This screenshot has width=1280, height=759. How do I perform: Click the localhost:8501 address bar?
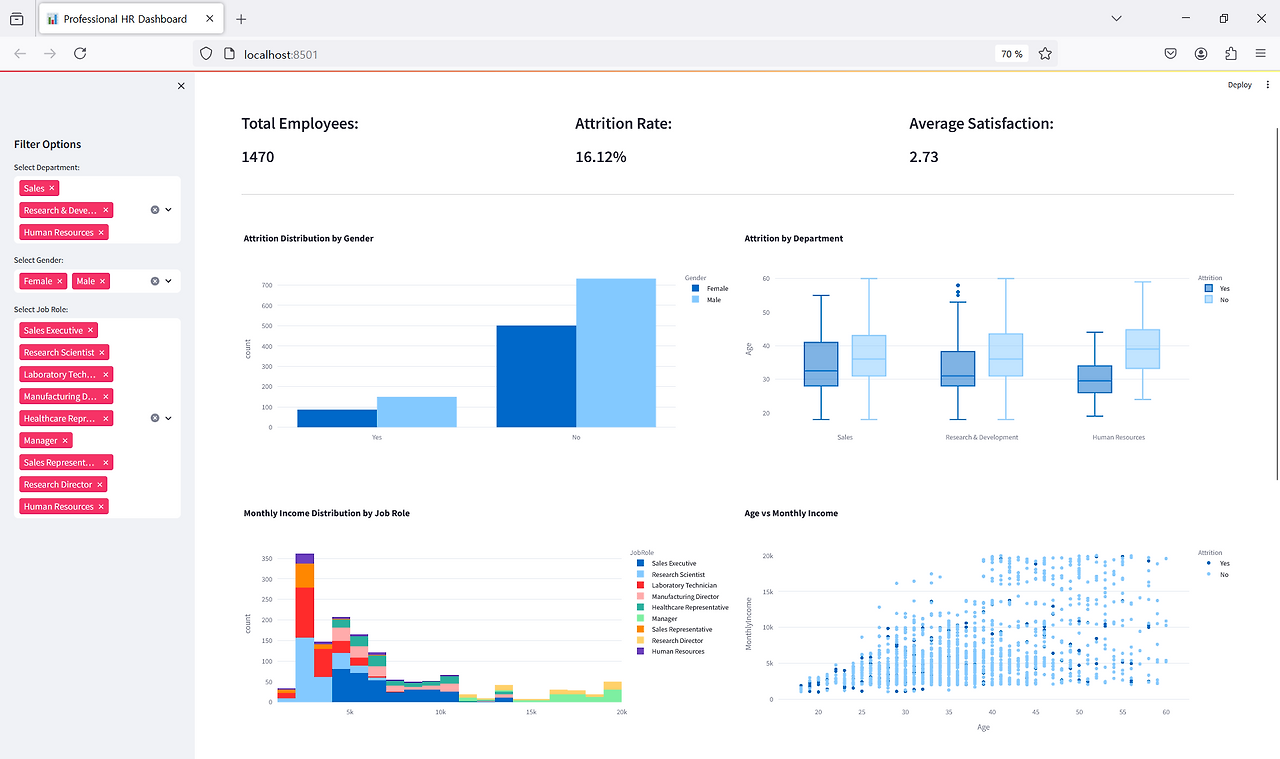point(600,54)
